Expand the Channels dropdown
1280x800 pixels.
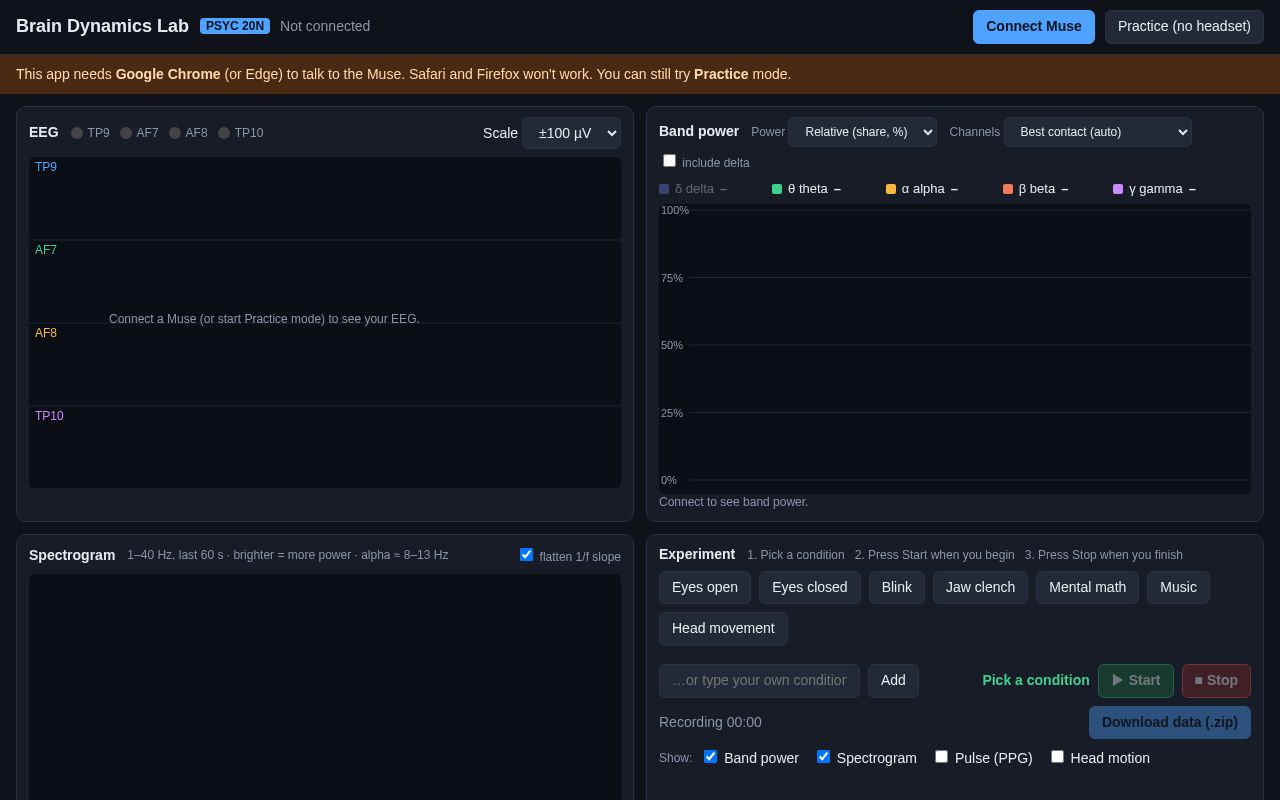point(1097,132)
